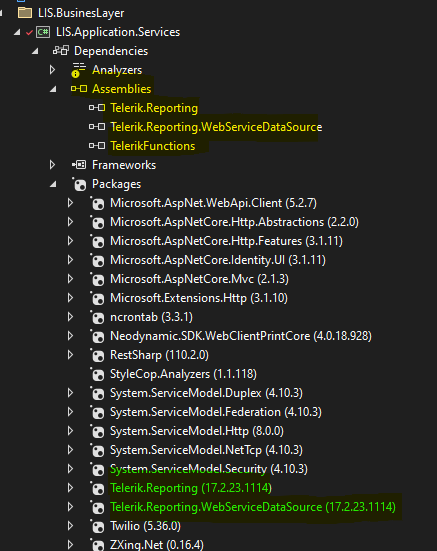Expand the Telerik.Reporting (17.2.23.1114) package
Viewport: 437px width, 551px height.
[70, 488]
